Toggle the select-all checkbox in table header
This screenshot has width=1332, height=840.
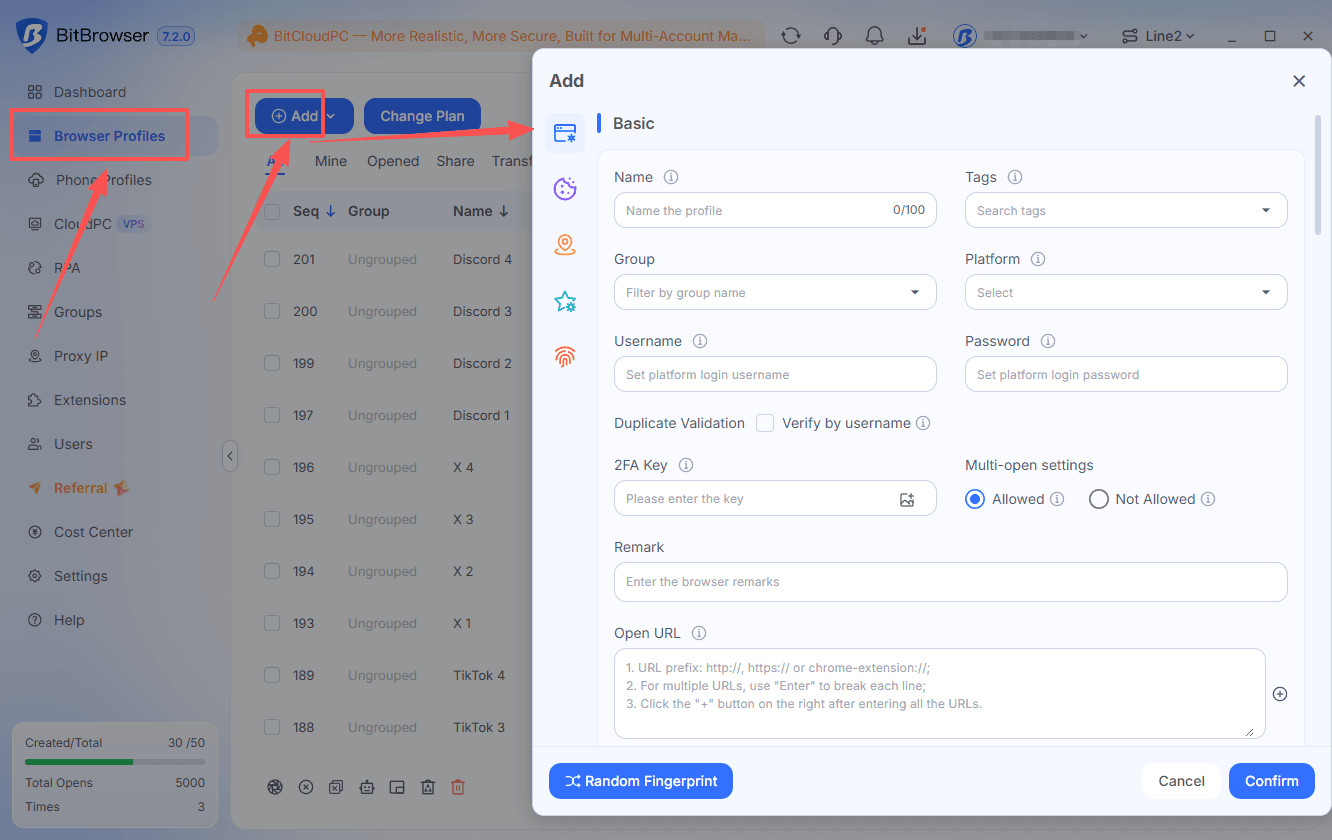click(272, 211)
